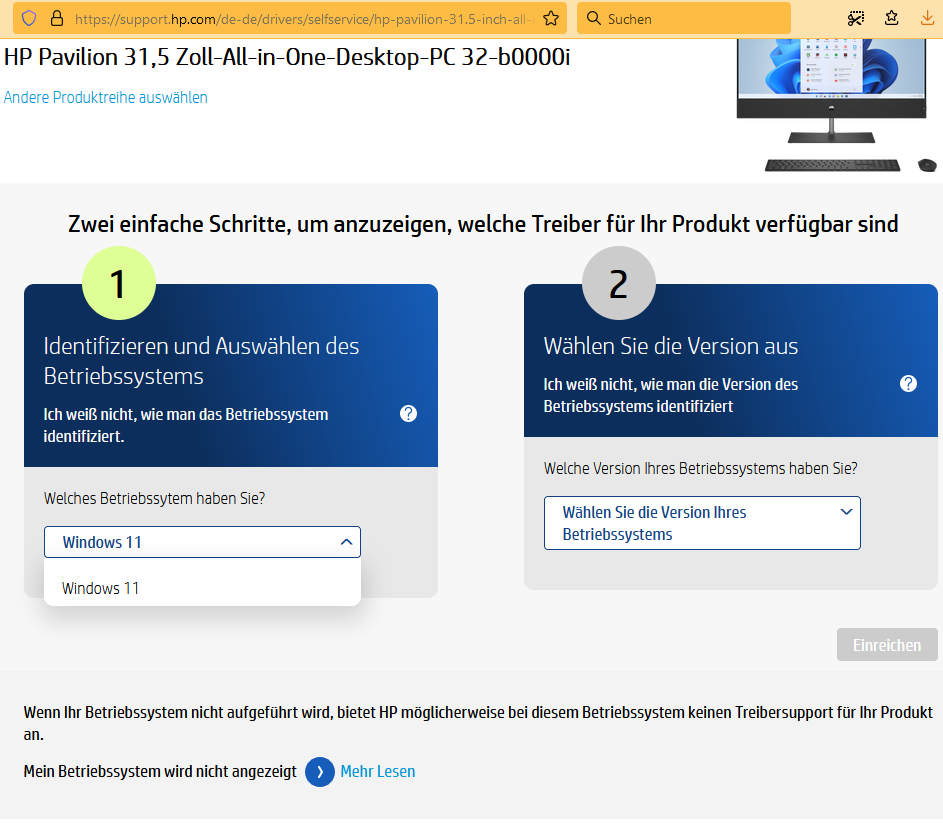Open the extensions icon in the toolbar
Viewport: 943px width, 827px height.
tap(892, 19)
